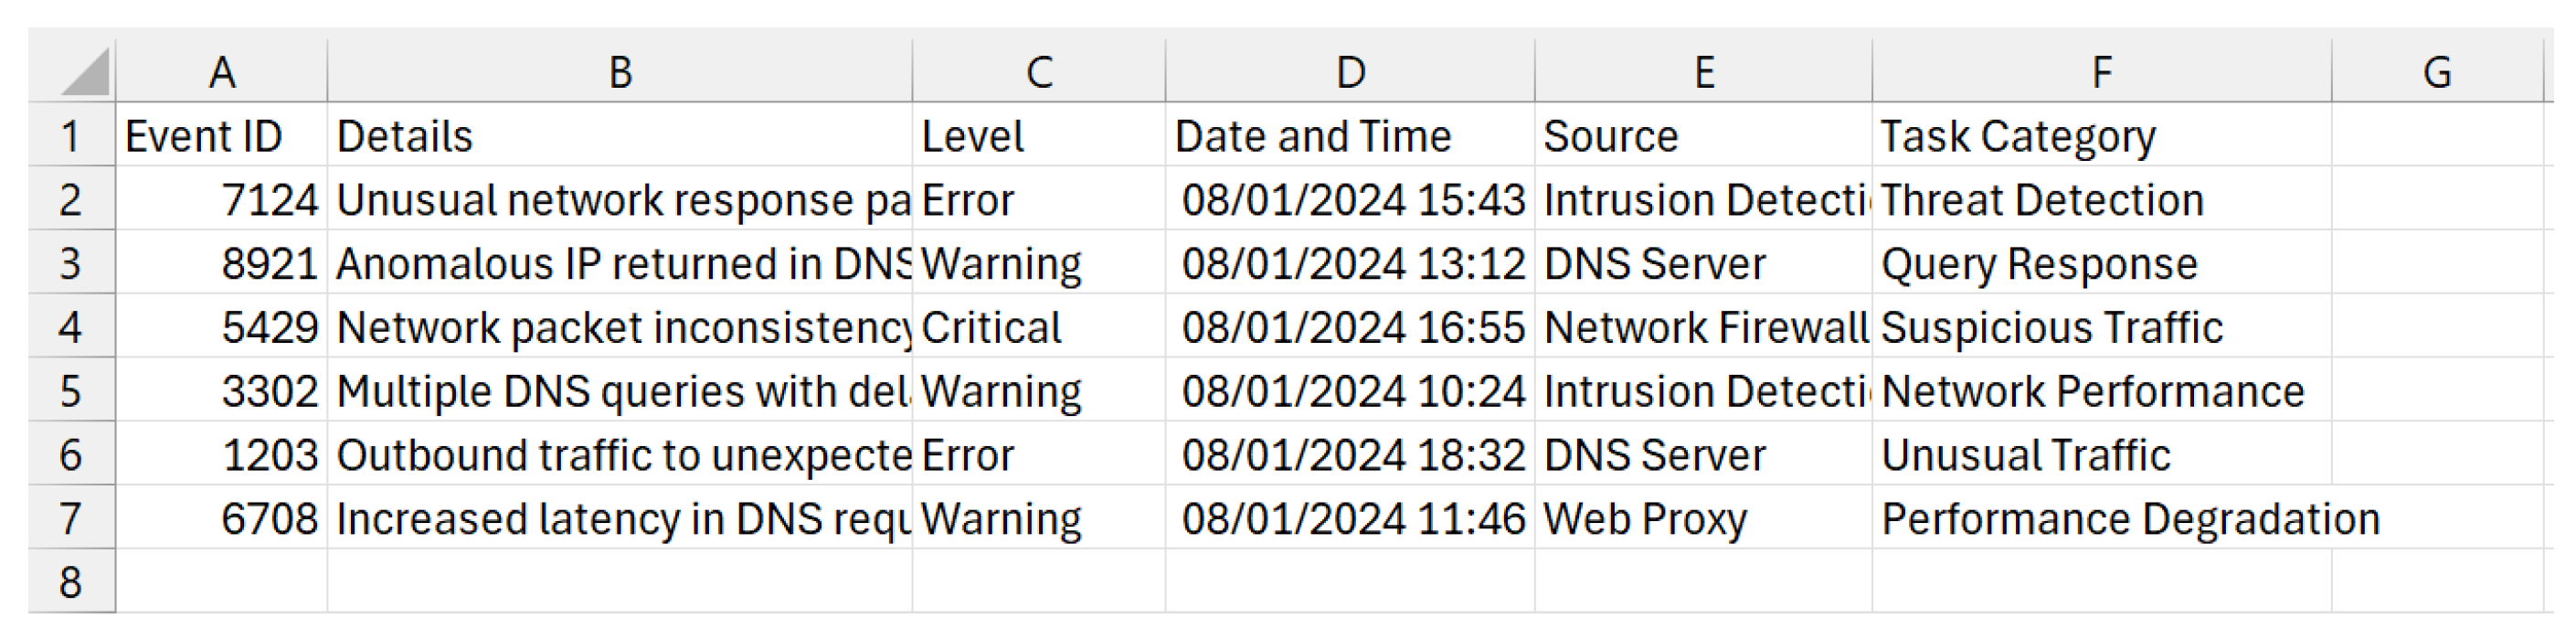Click the column D header

[1349, 72]
